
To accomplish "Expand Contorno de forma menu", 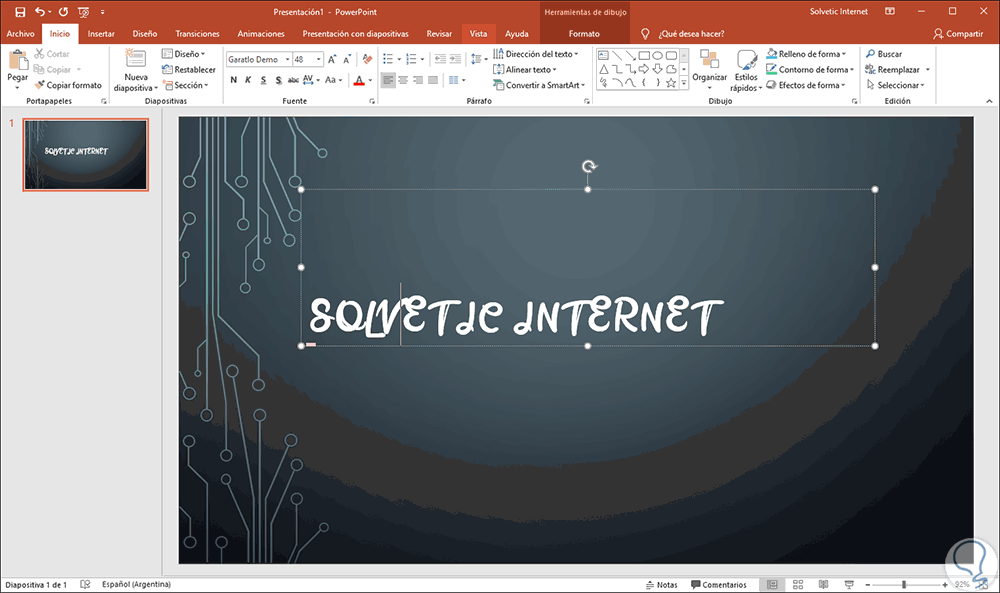I will click(x=810, y=70).
